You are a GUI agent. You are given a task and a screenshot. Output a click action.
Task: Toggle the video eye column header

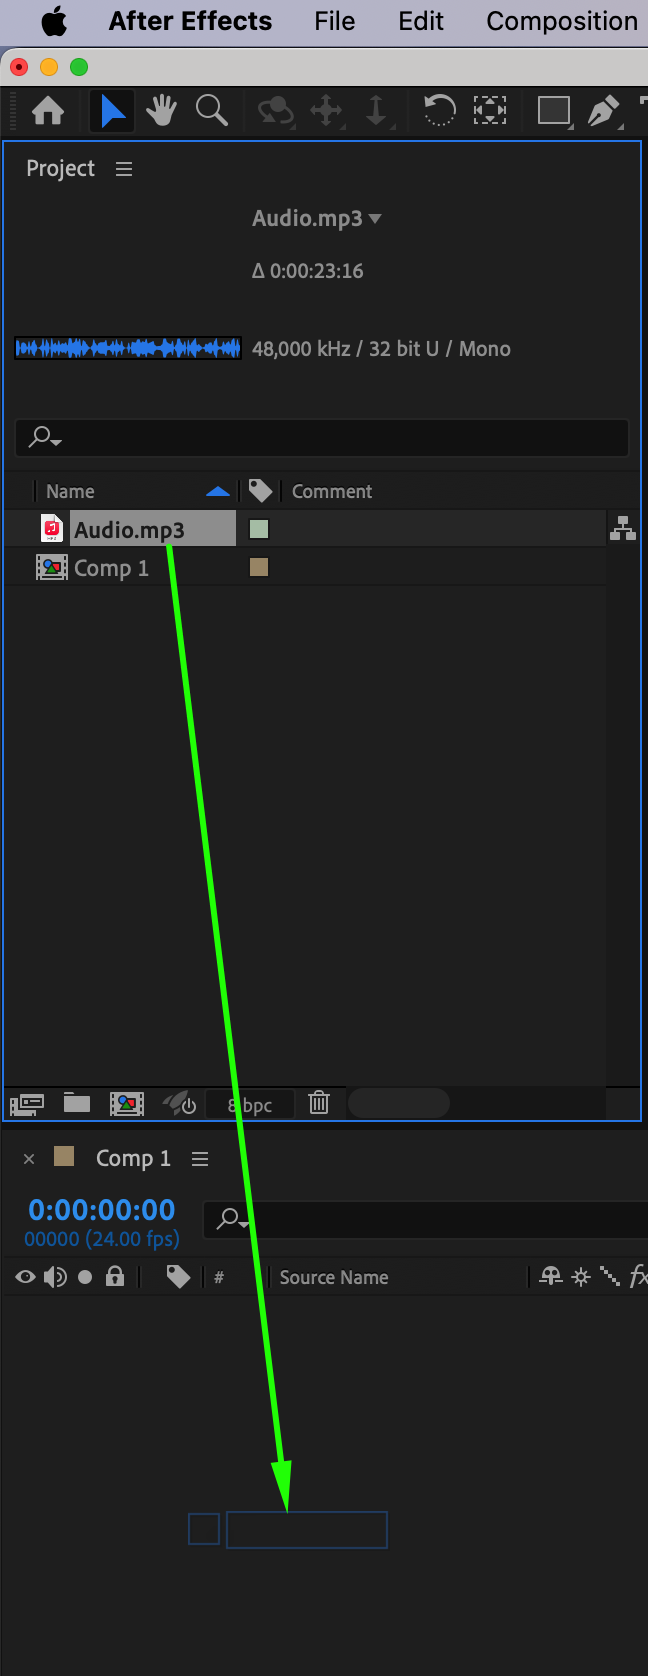pos(25,1277)
